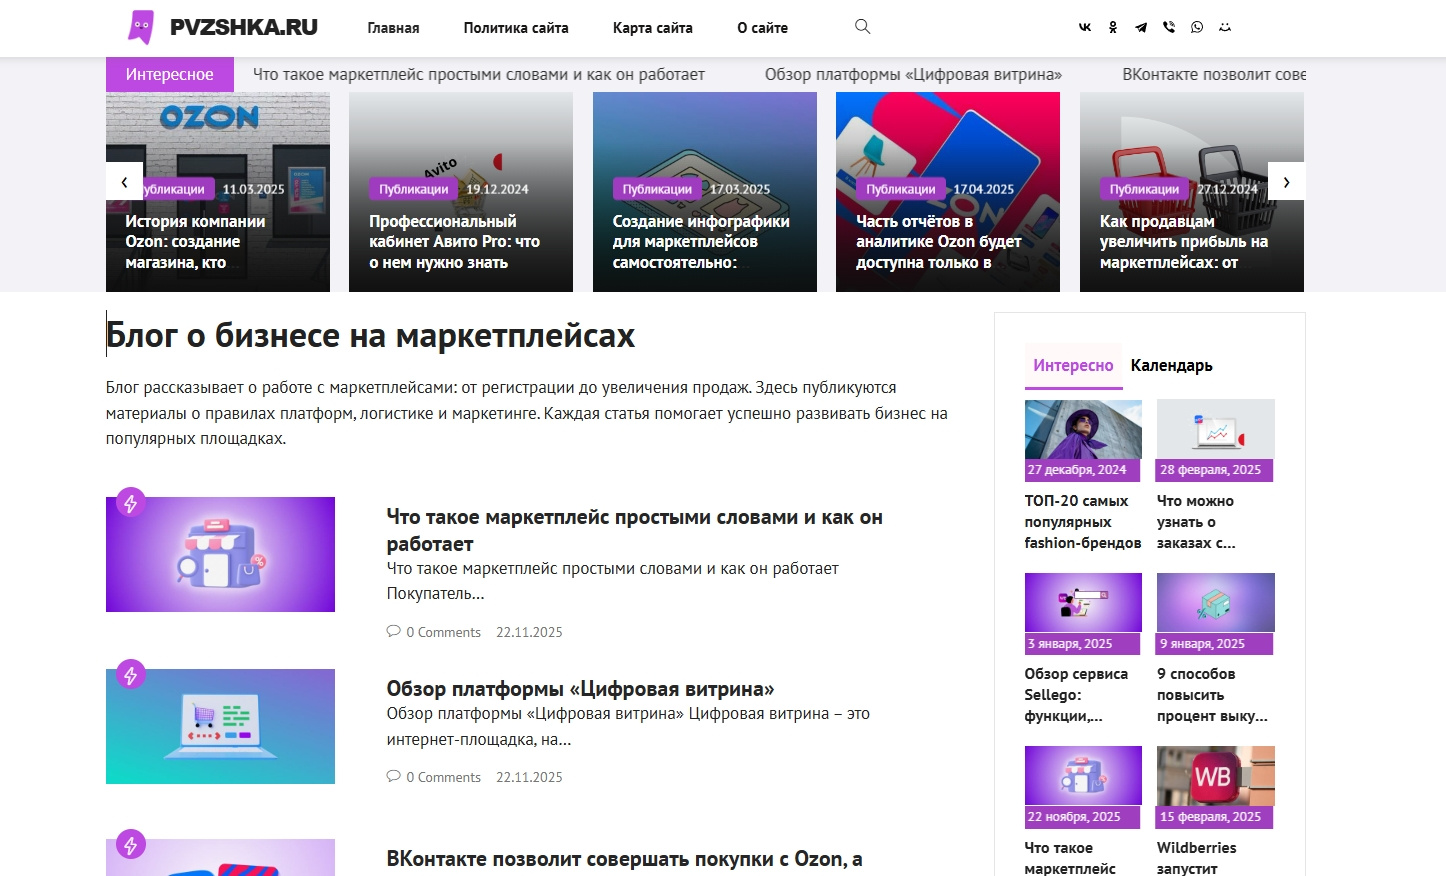Click date 17.04.2025 on the Ozon analytics slide

pos(983,189)
